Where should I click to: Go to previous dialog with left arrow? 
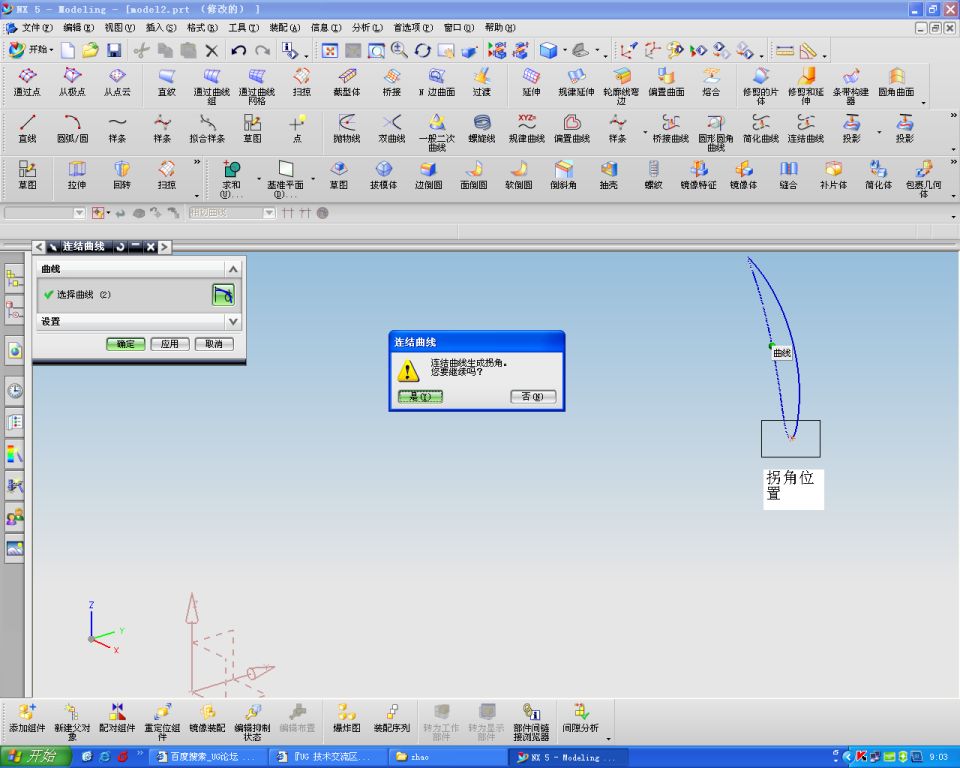39,247
